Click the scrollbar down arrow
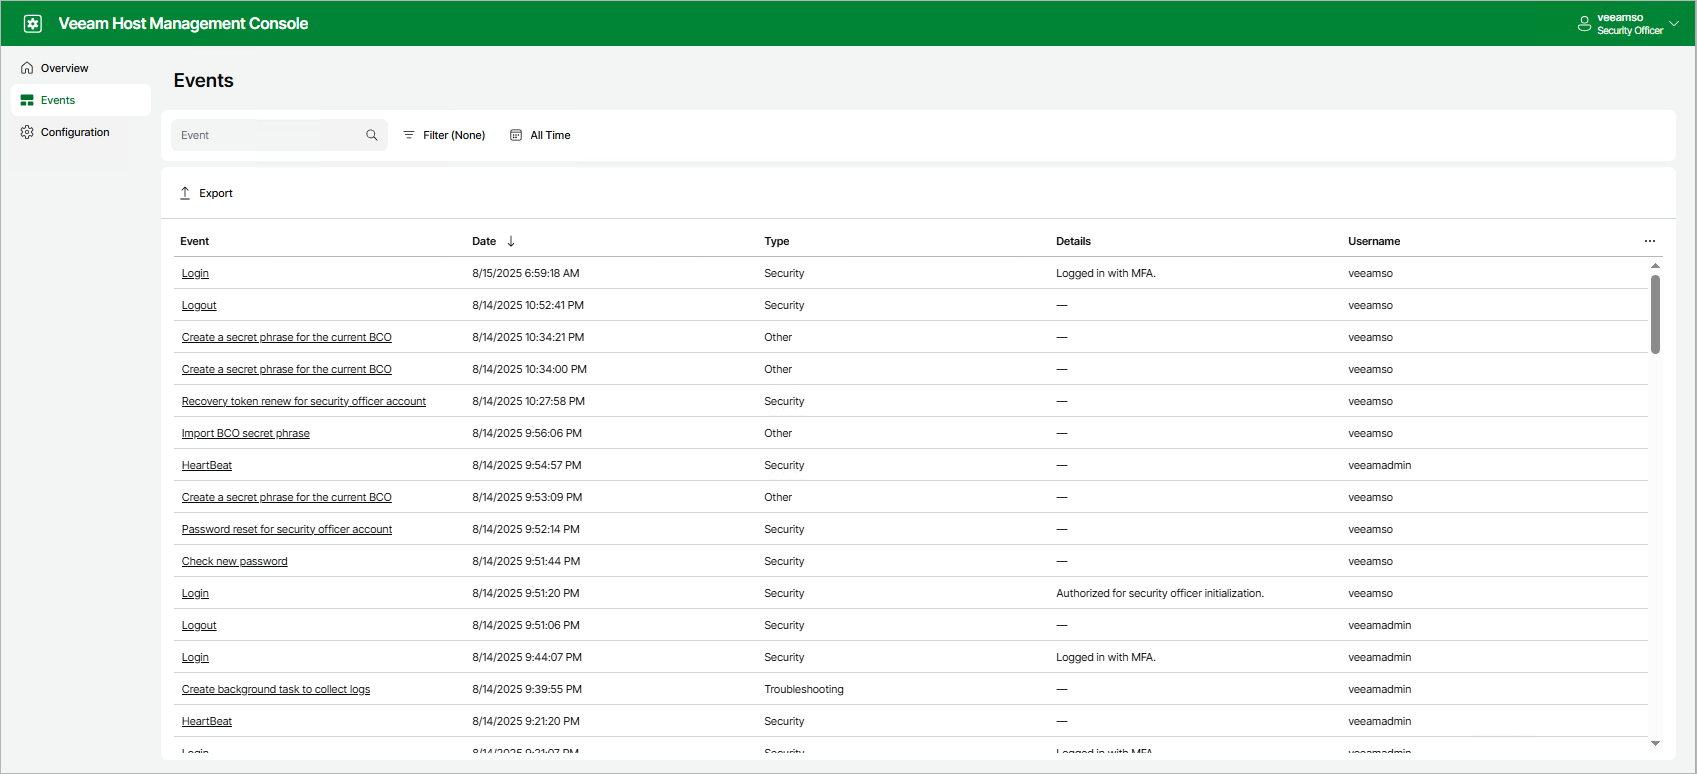This screenshot has width=1697, height=774. (1655, 743)
